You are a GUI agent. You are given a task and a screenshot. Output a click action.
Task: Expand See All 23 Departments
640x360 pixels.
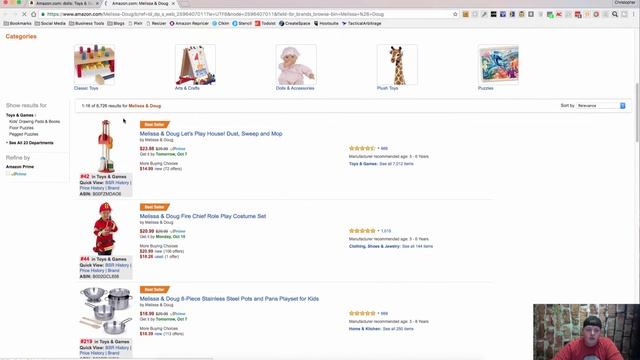coord(31,143)
